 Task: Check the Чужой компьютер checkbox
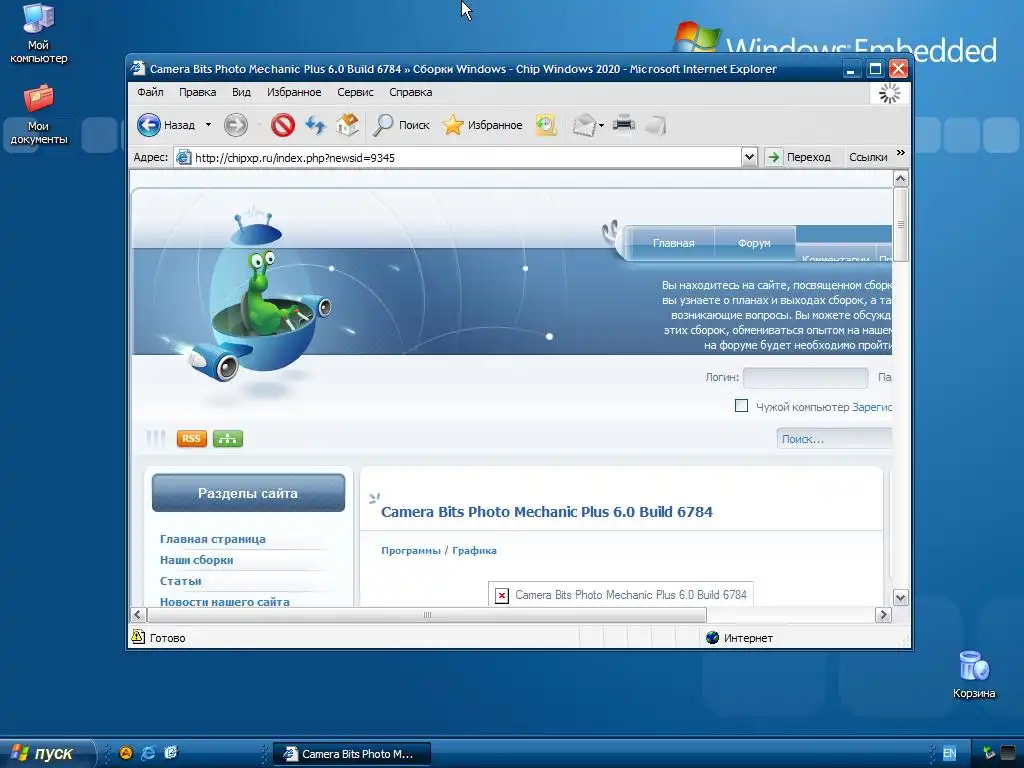pos(741,406)
